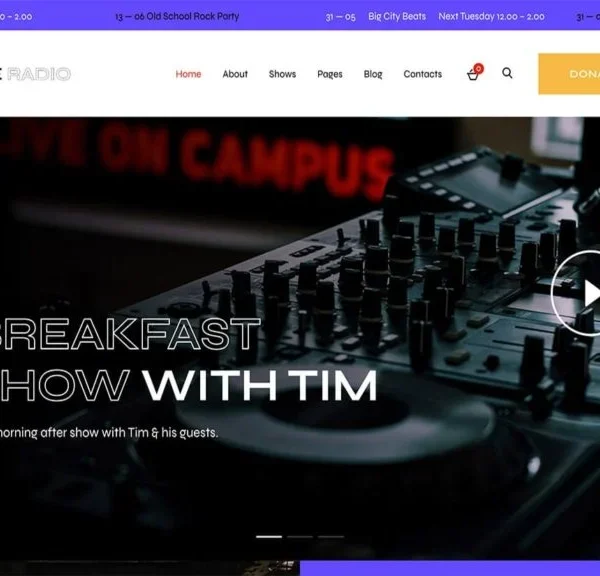
Task: Open the Big City Beats ticker item
Action: (x=397, y=16)
